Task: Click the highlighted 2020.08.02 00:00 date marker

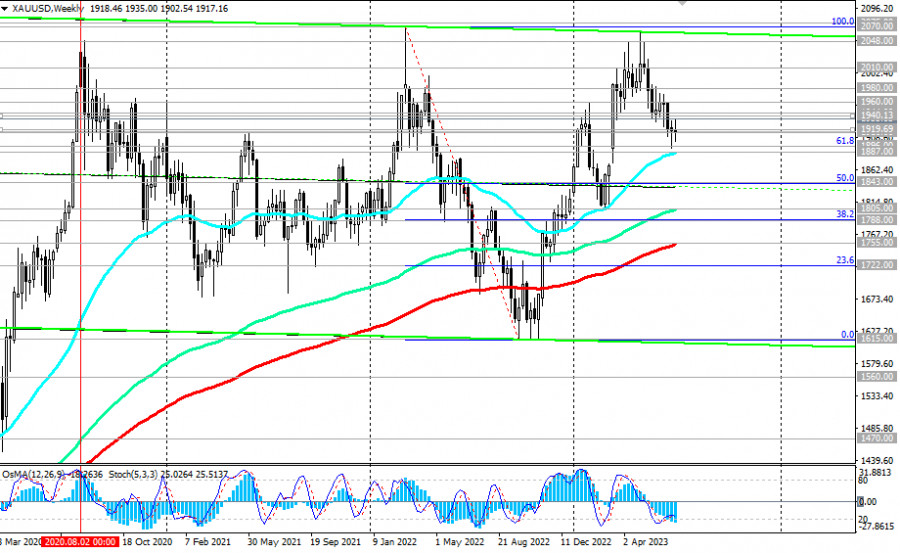Action: (80, 542)
